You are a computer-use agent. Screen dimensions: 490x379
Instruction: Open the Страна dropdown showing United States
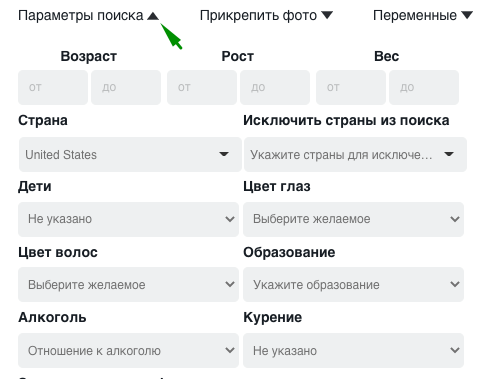tap(130, 154)
